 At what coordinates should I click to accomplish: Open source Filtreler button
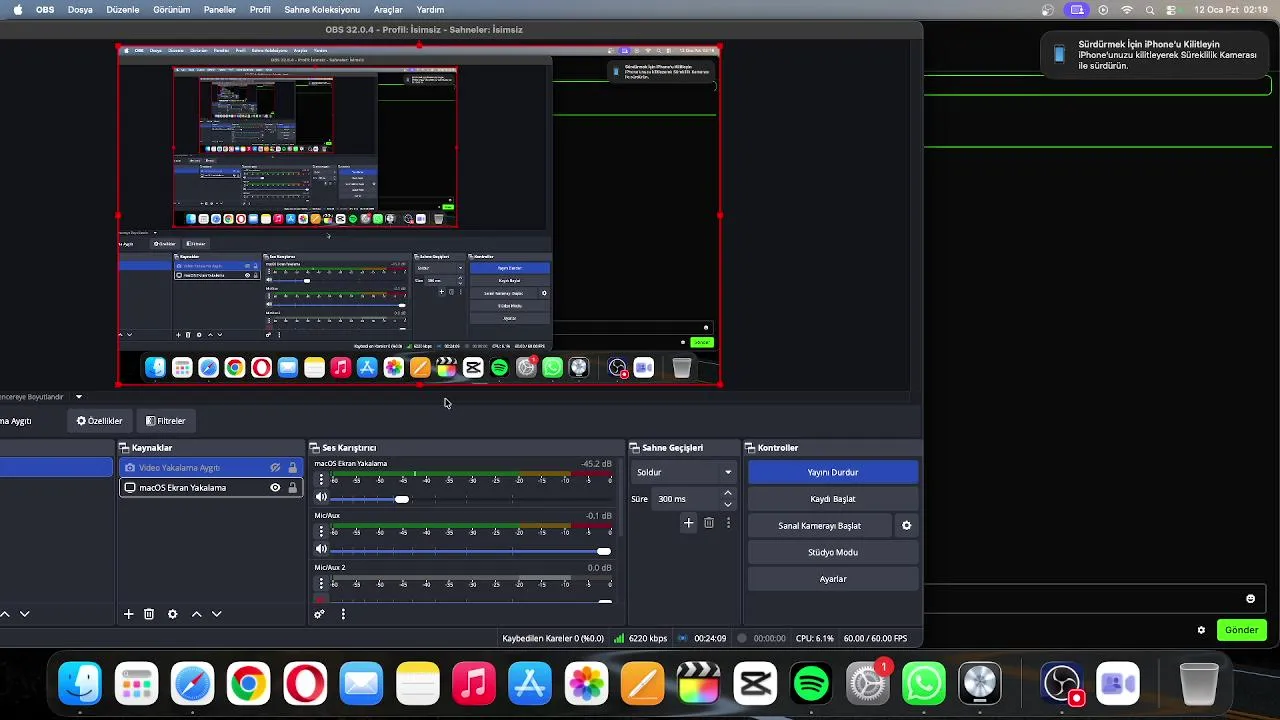click(x=165, y=421)
